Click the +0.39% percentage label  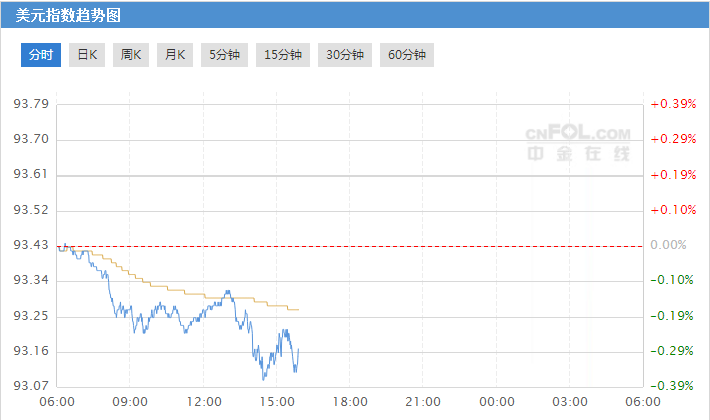673,104
